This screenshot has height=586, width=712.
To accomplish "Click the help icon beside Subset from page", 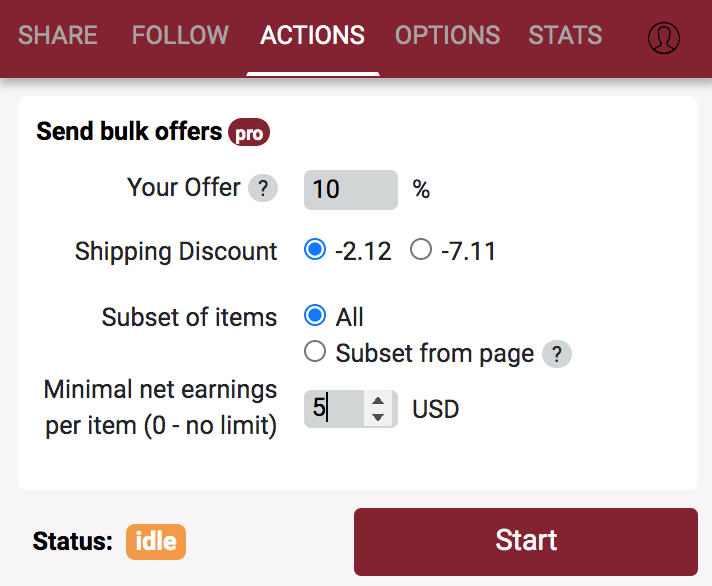I will click(556, 353).
